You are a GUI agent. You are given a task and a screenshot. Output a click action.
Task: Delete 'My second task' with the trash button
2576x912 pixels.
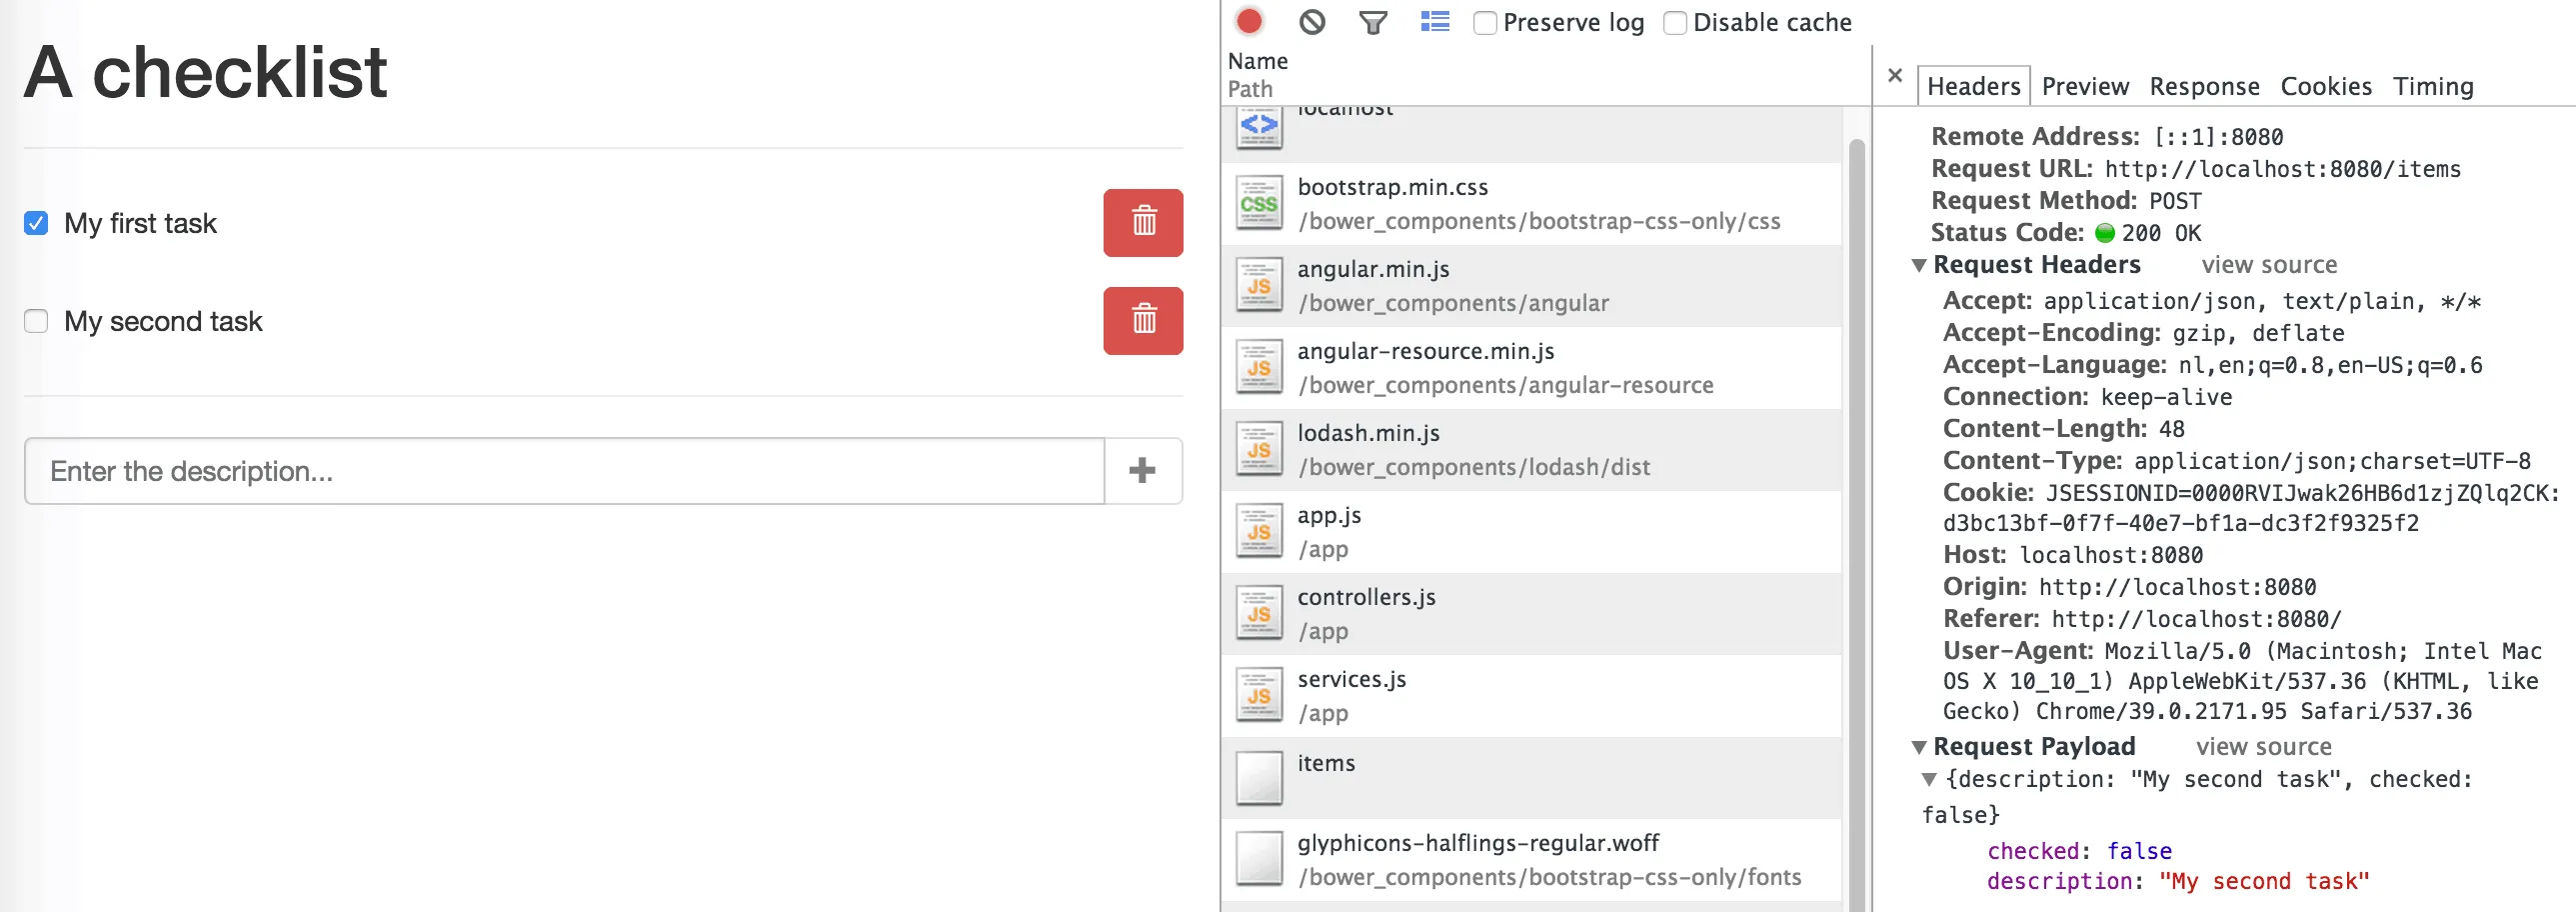[x=1143, y=321]
